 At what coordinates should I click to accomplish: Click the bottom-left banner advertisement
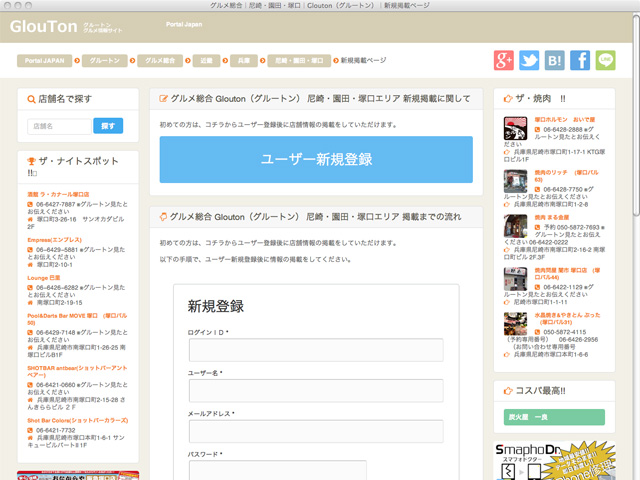coord(78,475)
